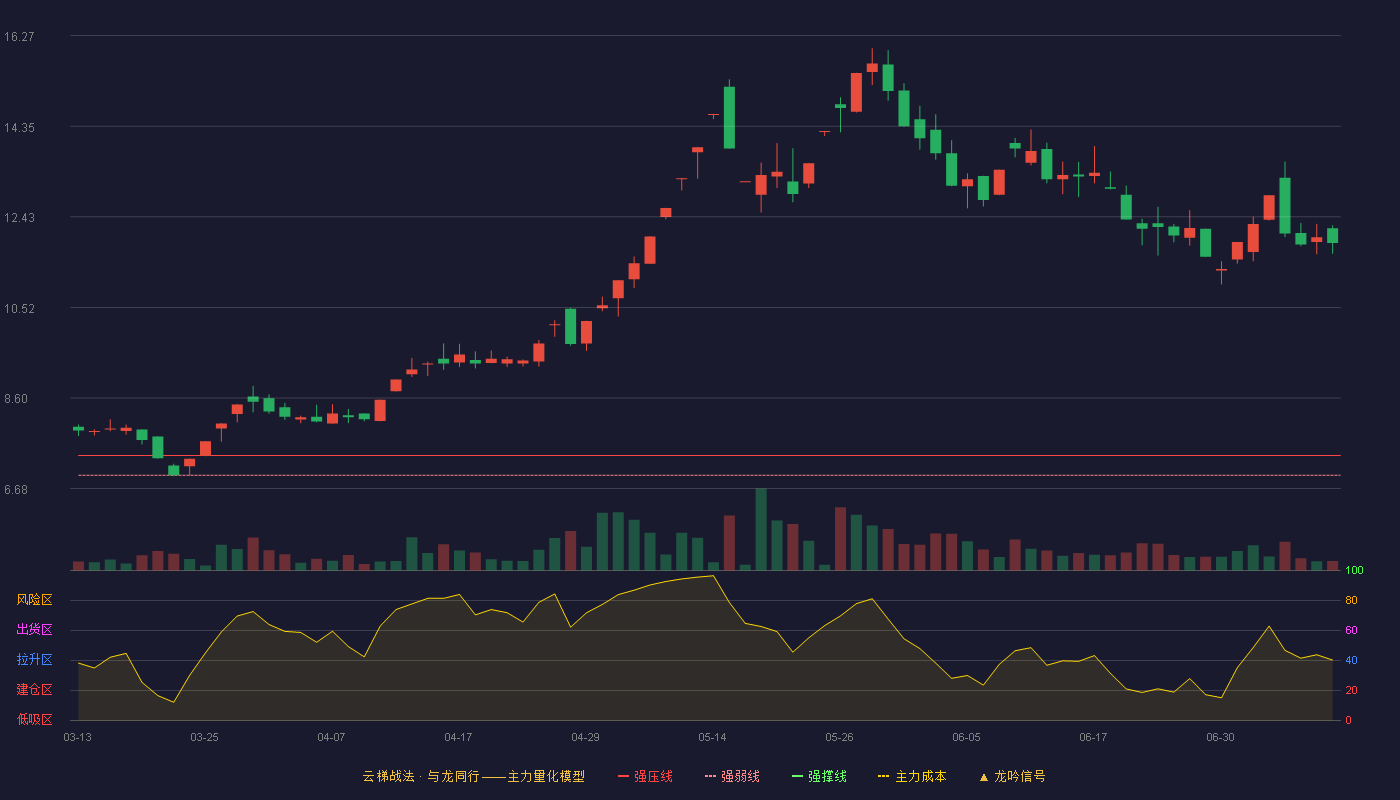This screenshot has height=800, width=1400.
Task: Click the orange 80 indicator axis value
Action: (x=1351, y=601)
